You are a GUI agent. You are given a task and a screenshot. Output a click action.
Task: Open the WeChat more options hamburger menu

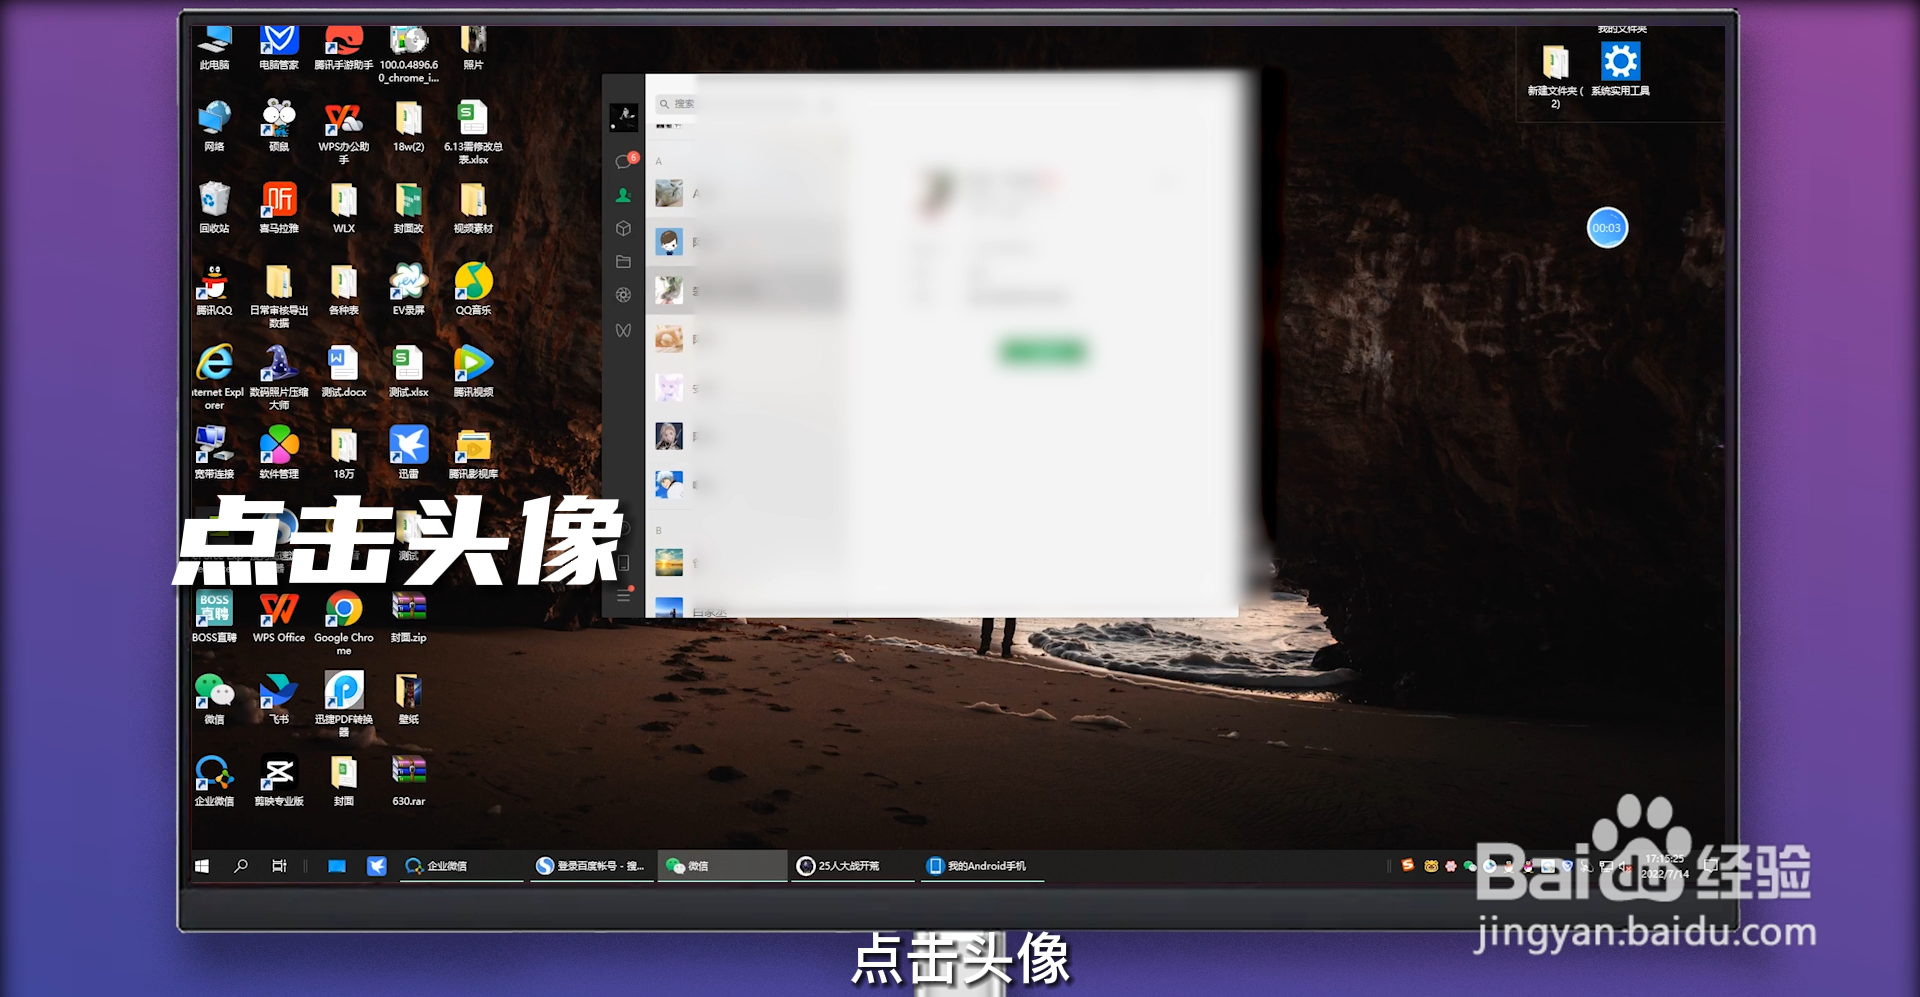tap(623, 595)
